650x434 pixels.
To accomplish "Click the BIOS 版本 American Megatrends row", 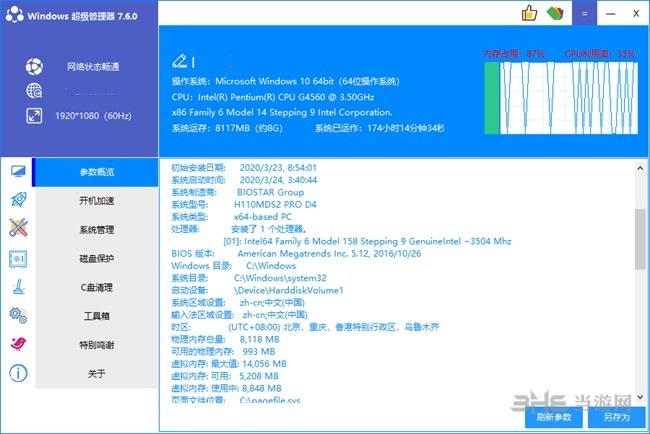I will pos(296,254).
